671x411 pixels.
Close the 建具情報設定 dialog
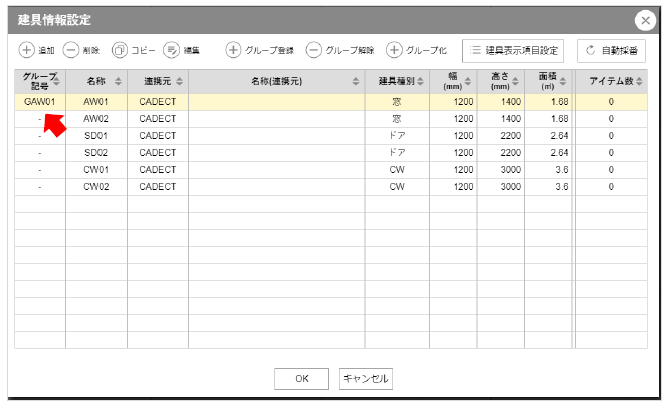click(644, 20)
